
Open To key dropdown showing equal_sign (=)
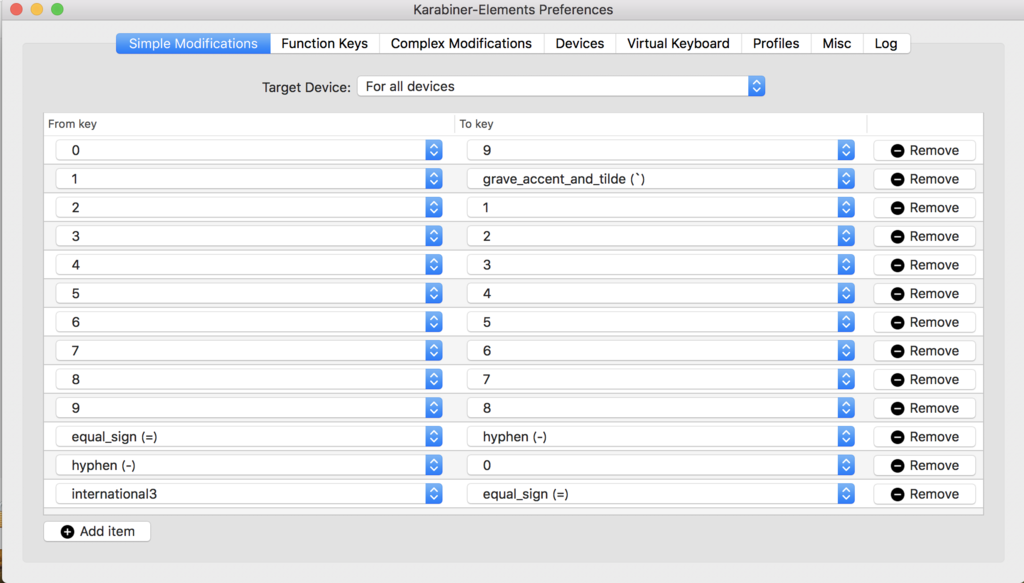[661, 494]
